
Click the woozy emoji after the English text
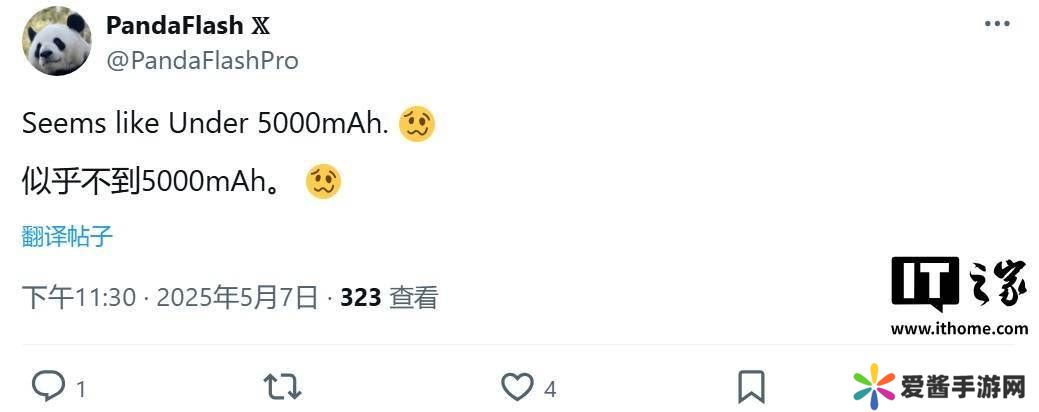417,124
